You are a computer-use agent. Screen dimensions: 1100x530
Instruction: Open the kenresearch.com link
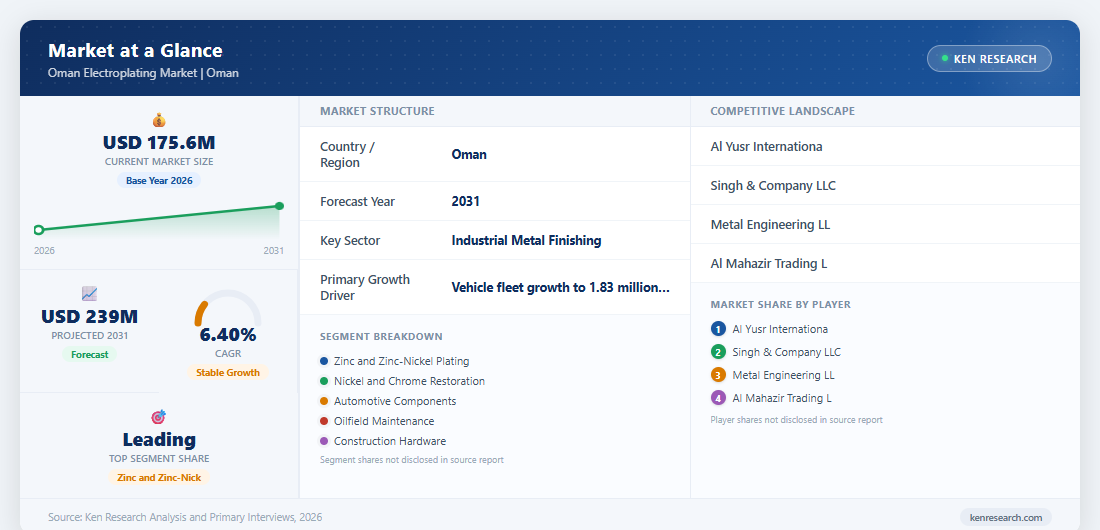pyautogui.click(x=1005, y=517)
